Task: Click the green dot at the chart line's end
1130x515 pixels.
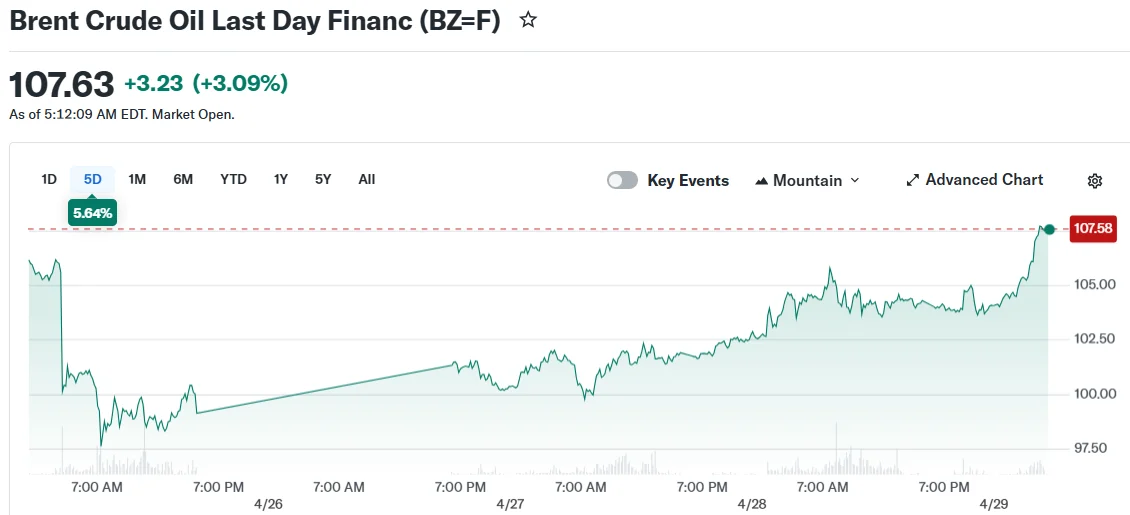Action: click(x=1049, y=230)
